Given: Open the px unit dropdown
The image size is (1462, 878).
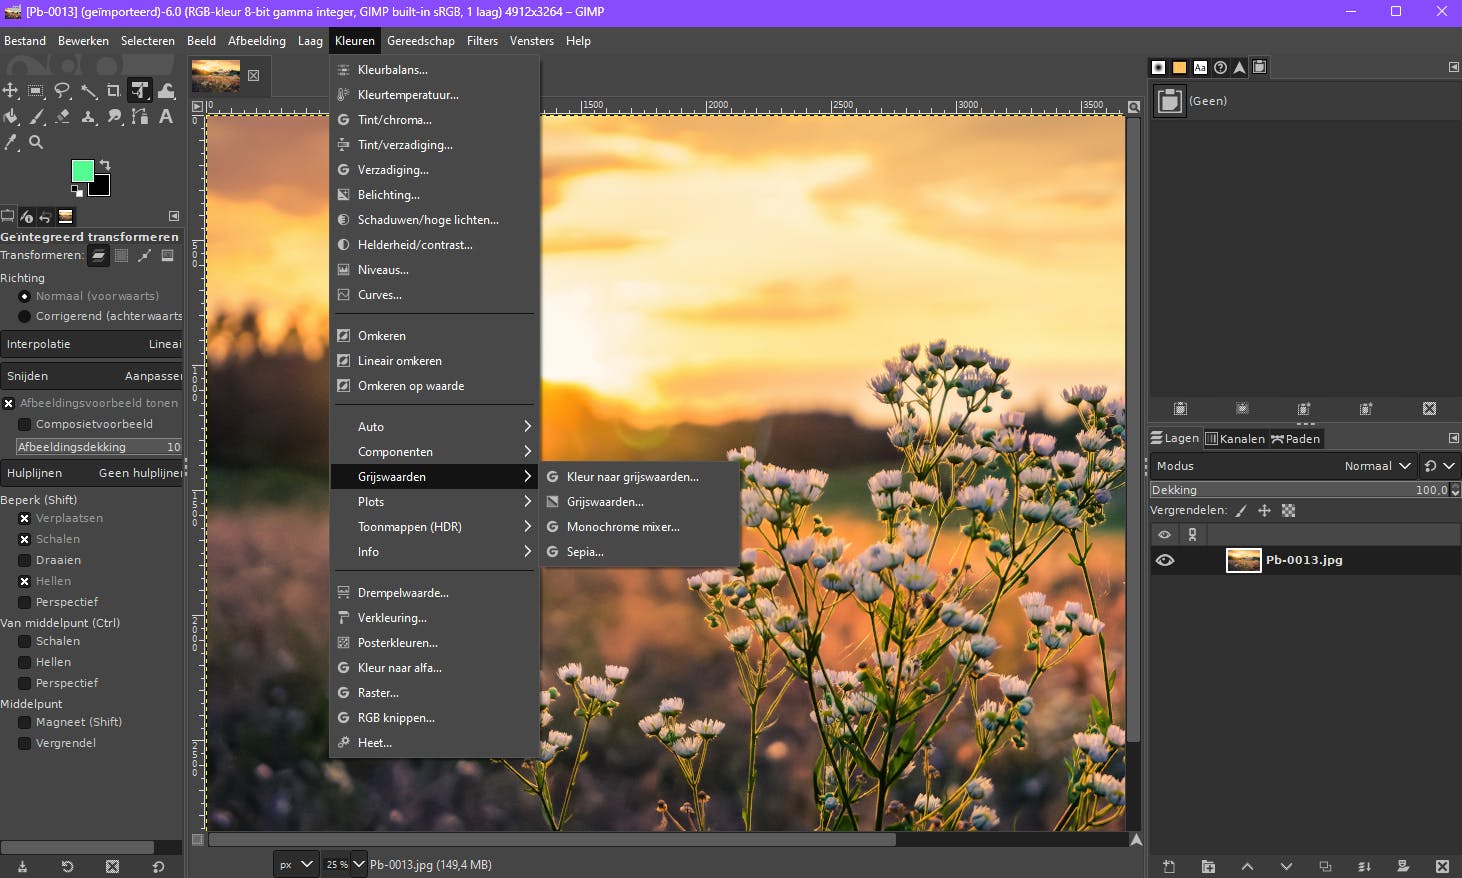Looking at the screenshot, I should [295, 864].
